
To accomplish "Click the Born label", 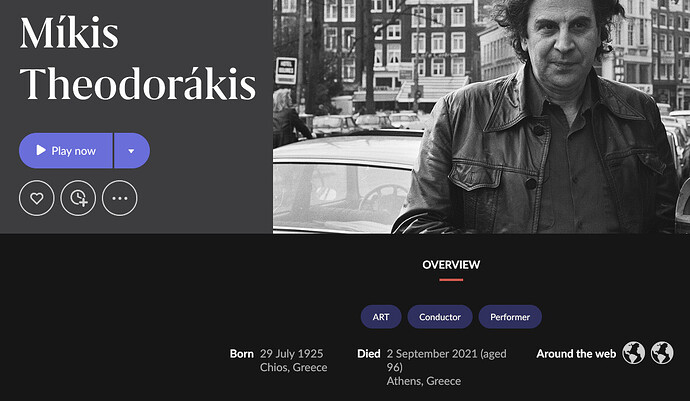I will click(242, 353).
